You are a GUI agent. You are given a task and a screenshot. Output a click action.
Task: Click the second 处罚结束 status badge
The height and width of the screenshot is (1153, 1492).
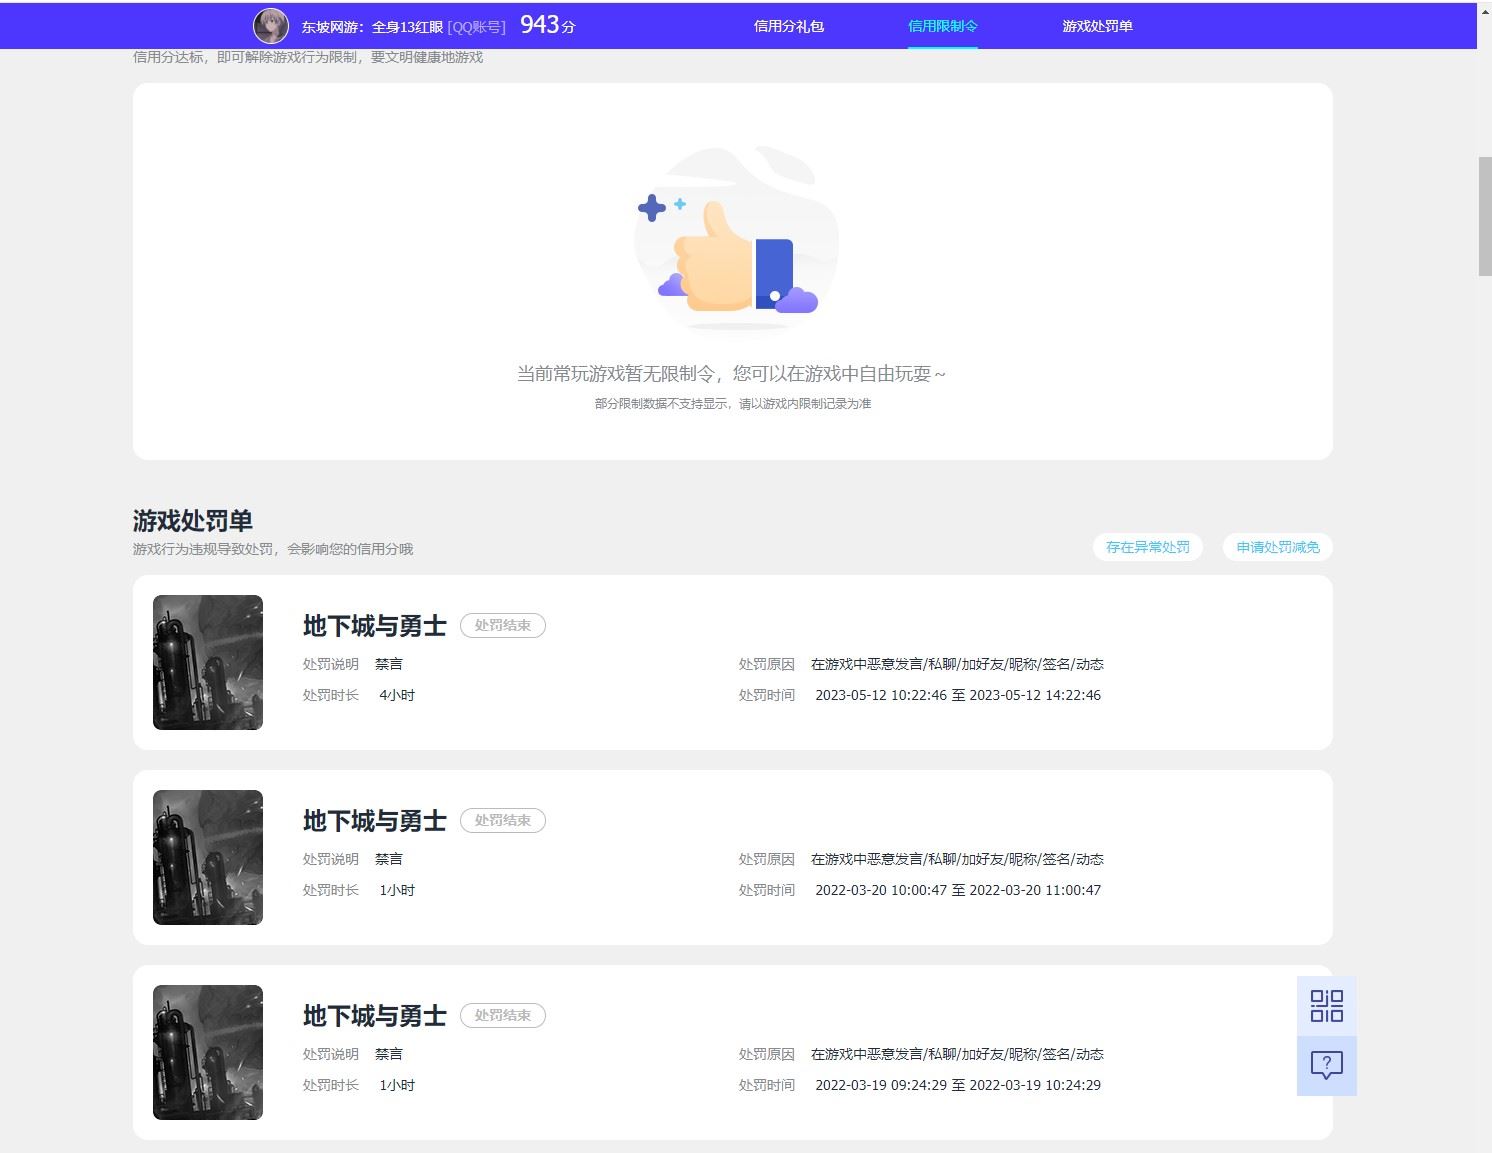502,820
